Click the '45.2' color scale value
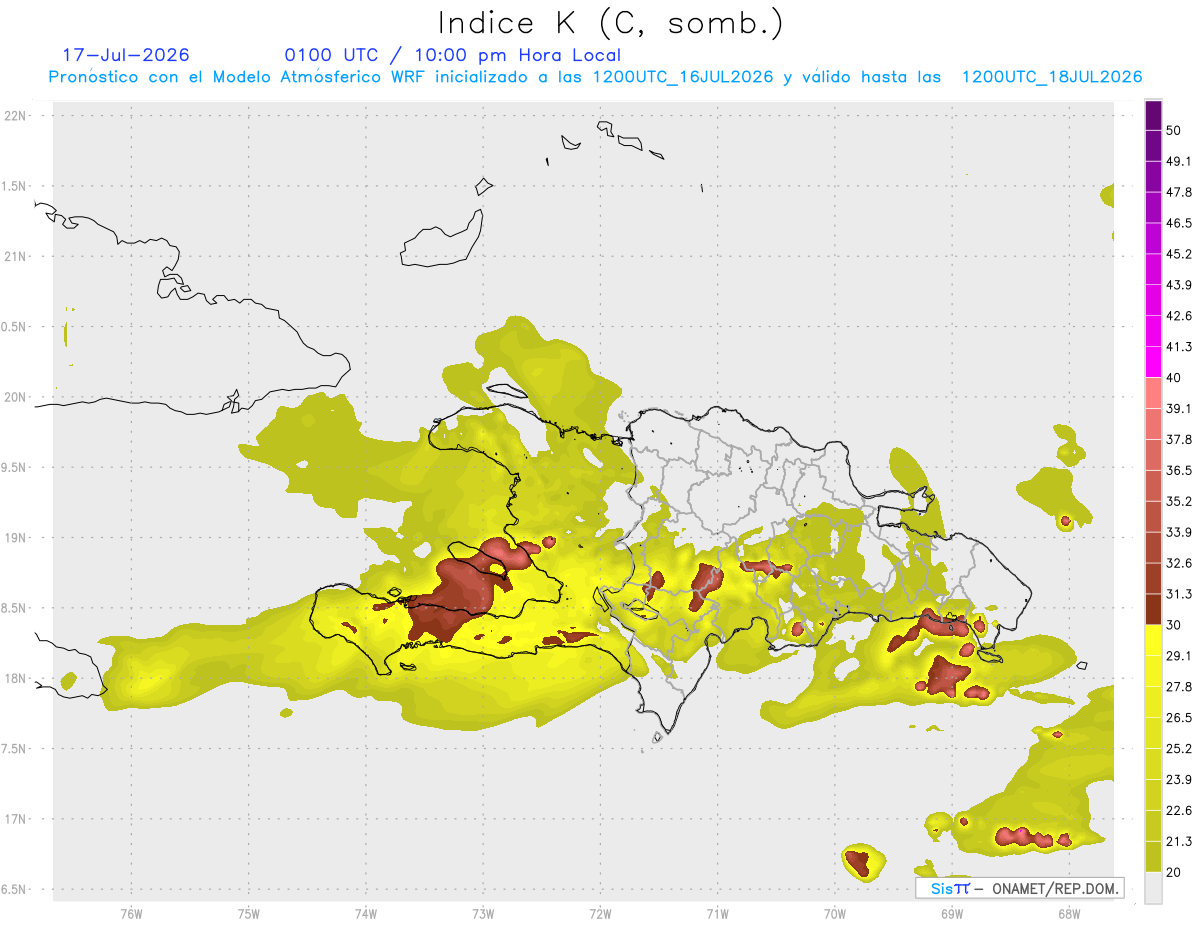This screenshot has width=1200, height=927. click(1179, 254)
